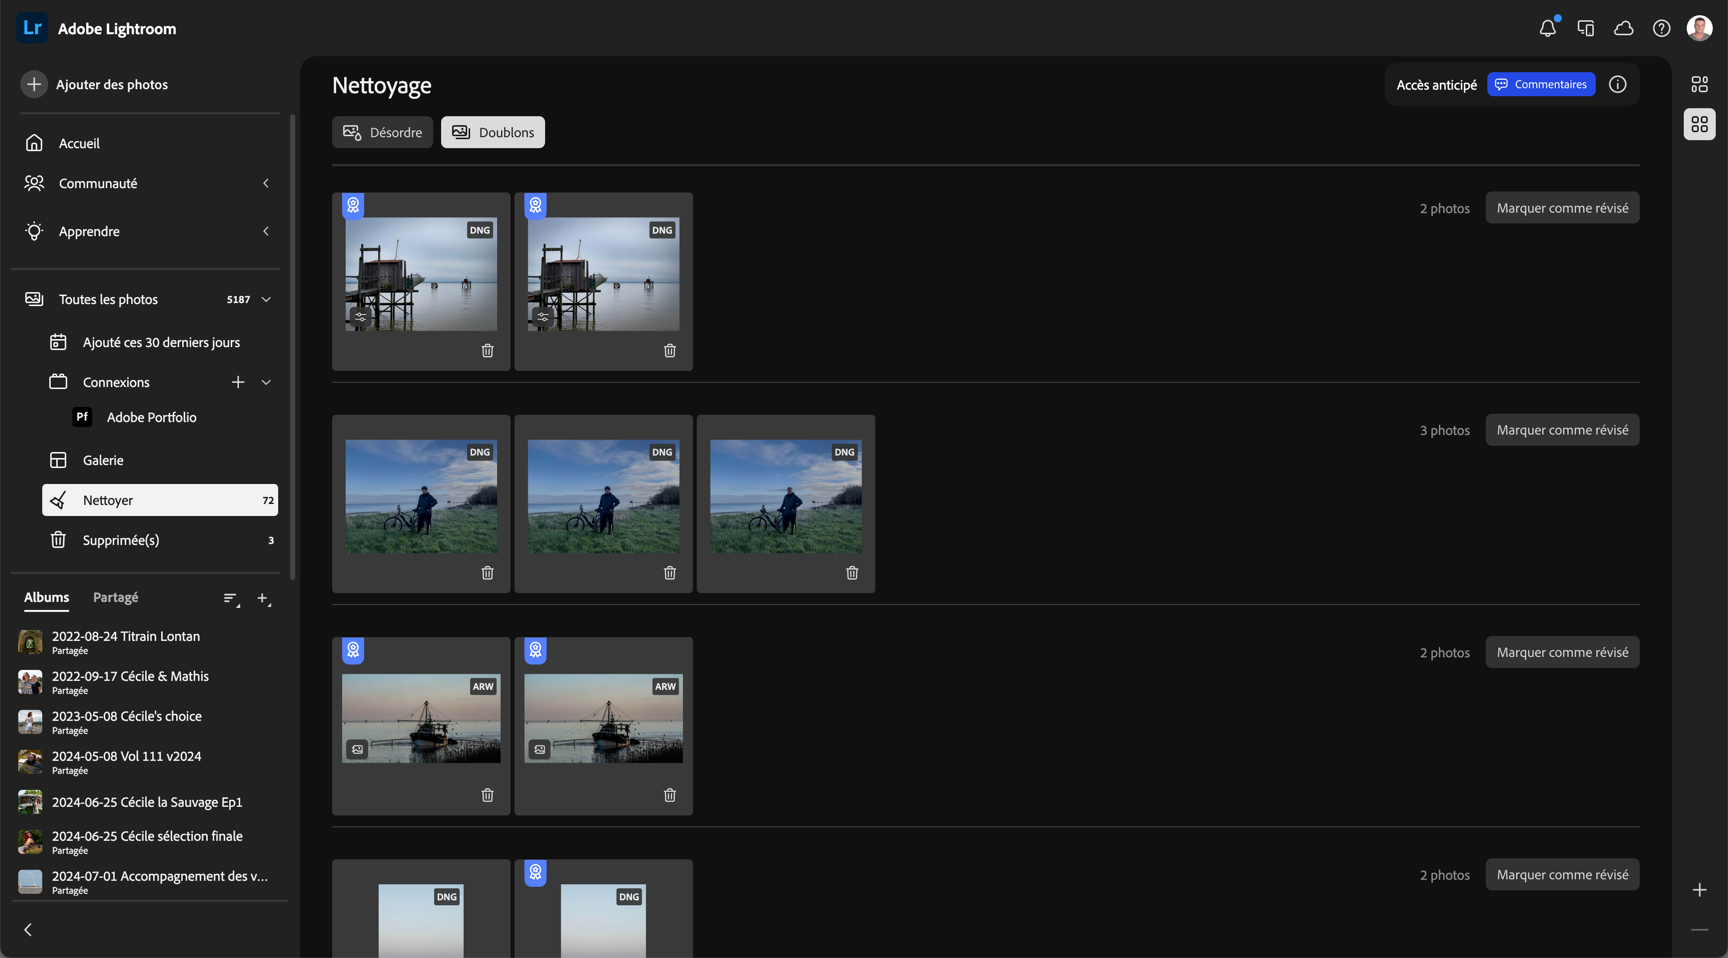Screen dimensions: 1728x958
Task: Click Ajouter des photos button
Action: click(95, 84)
